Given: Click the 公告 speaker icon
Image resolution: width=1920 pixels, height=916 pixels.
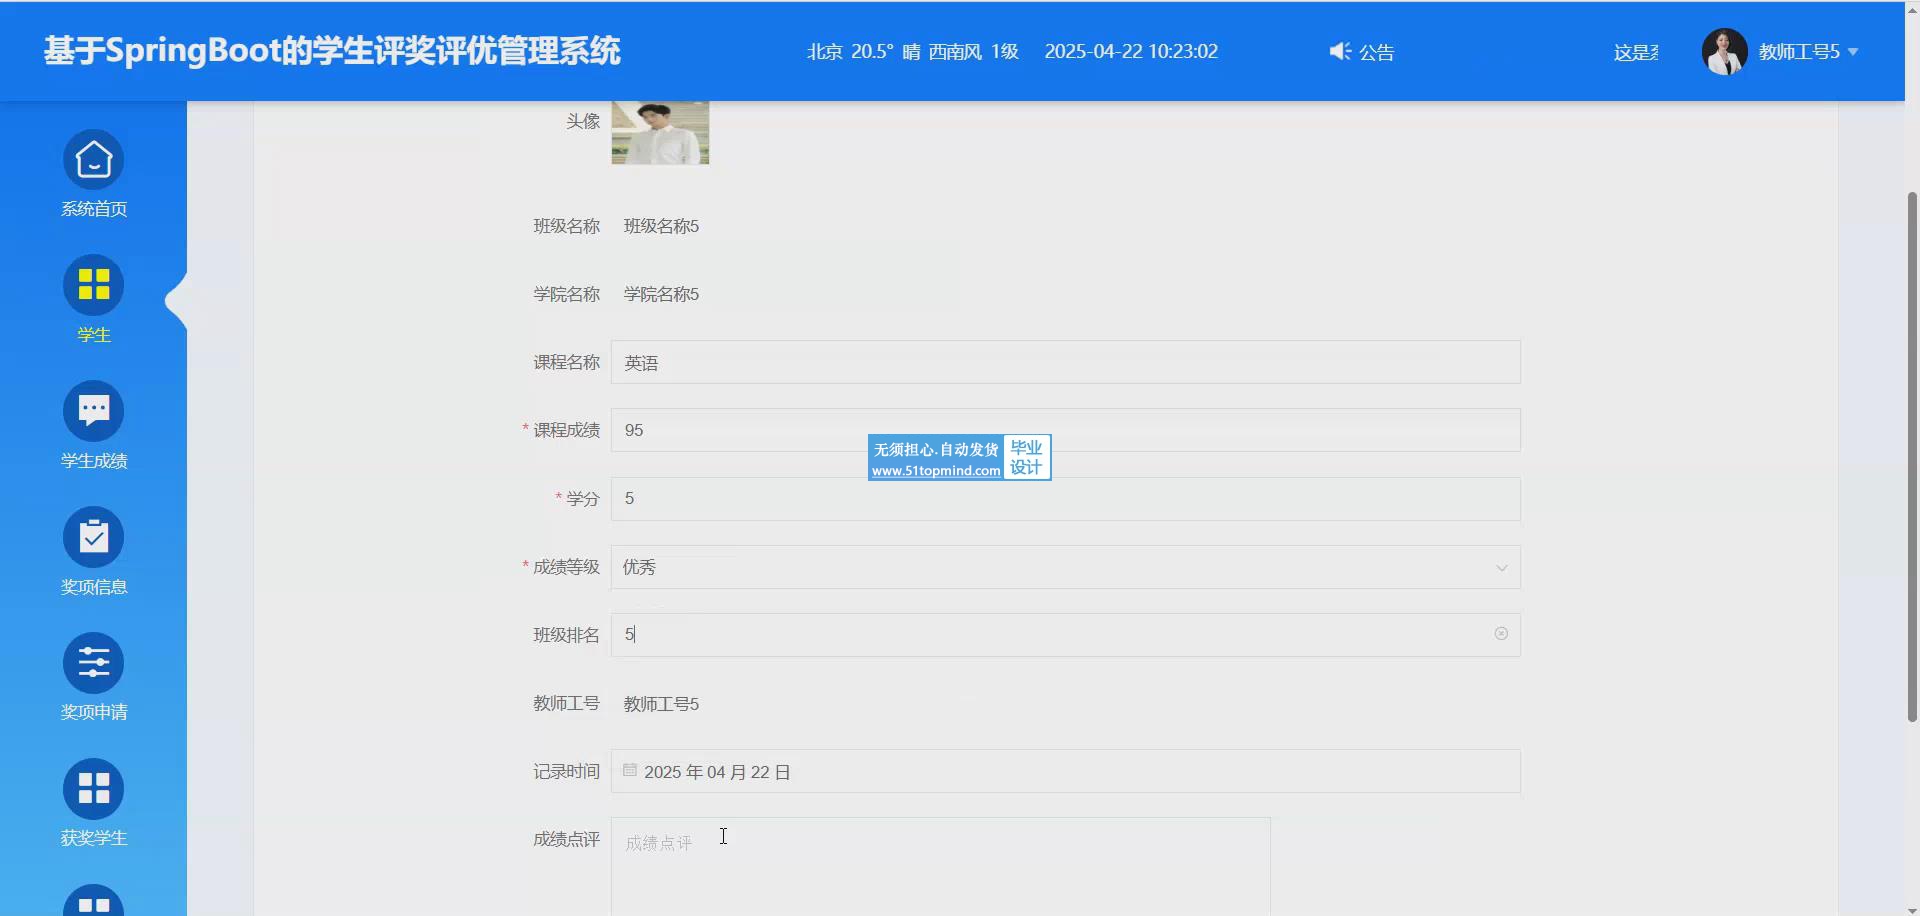Looking at the screenshot, I should pos(1340,52).
